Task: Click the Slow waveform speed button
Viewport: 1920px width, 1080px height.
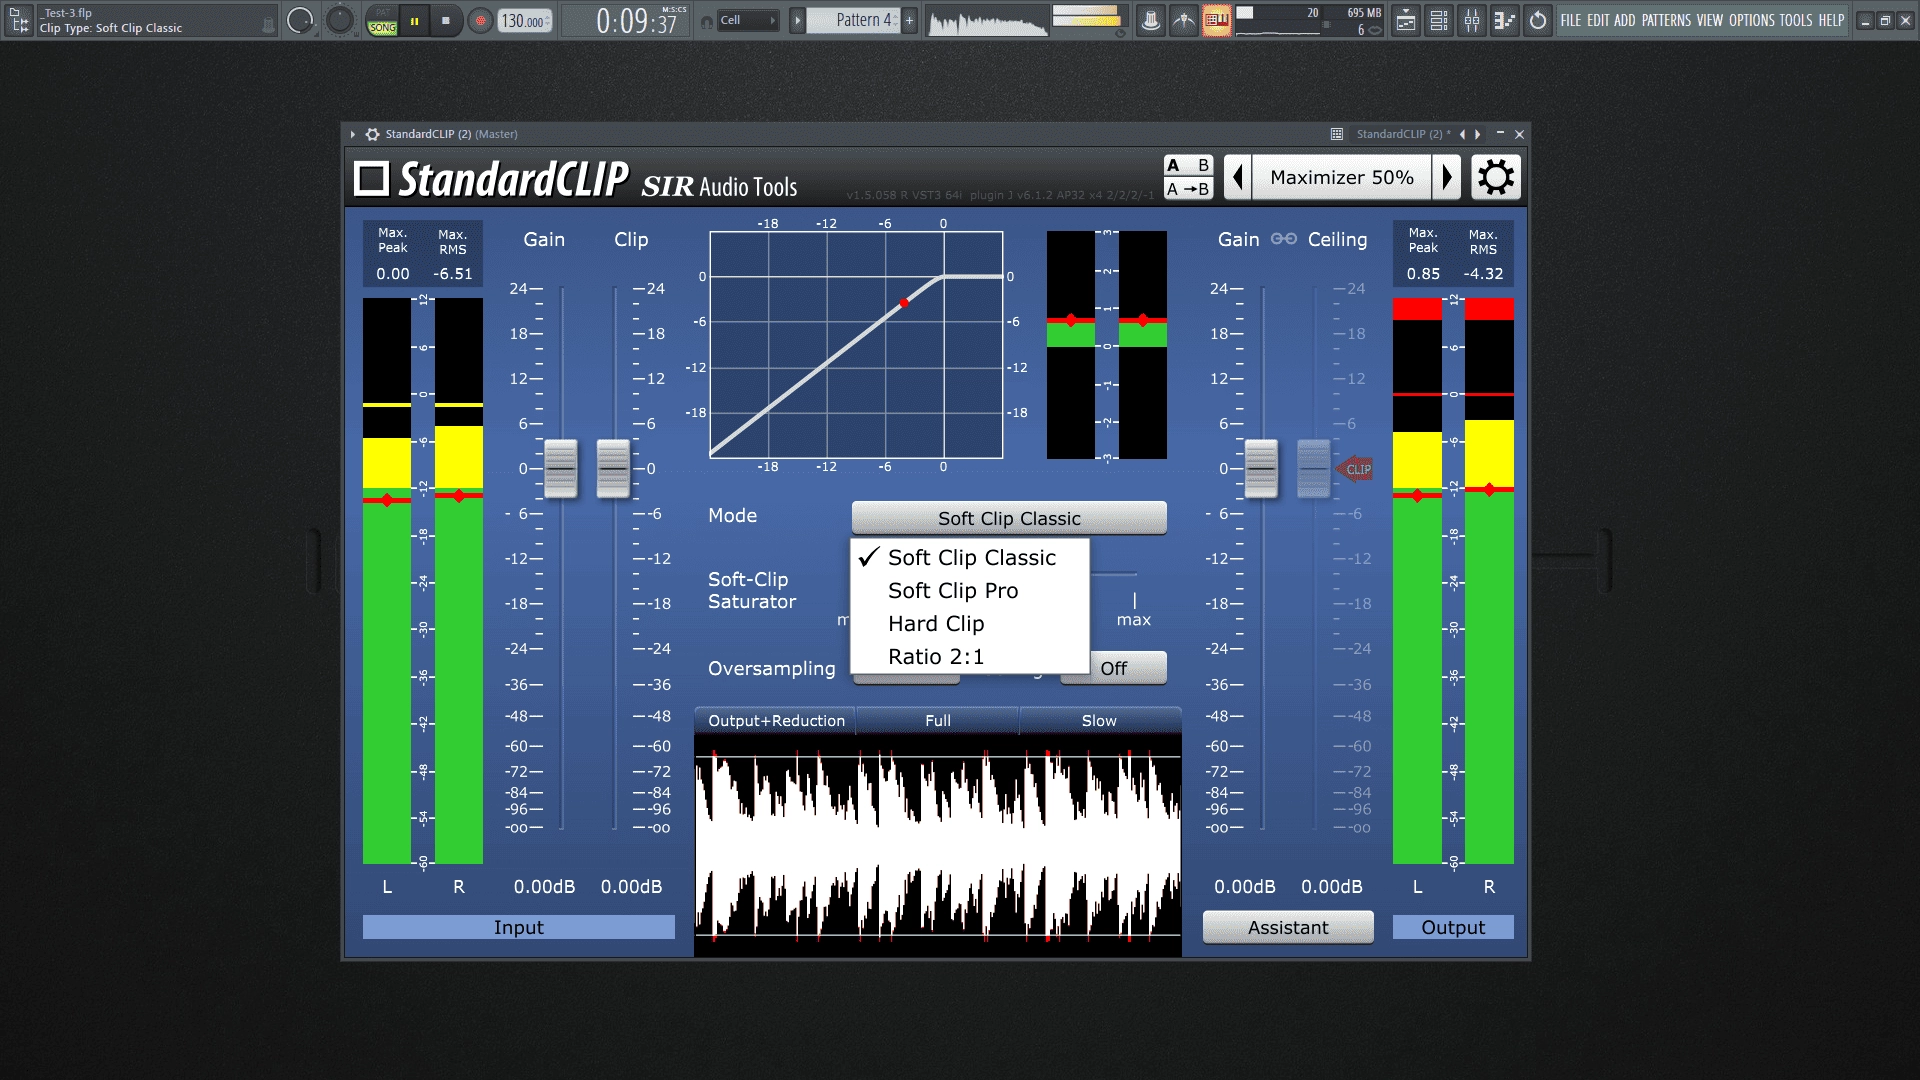Action: click(x=1099, y=721)
